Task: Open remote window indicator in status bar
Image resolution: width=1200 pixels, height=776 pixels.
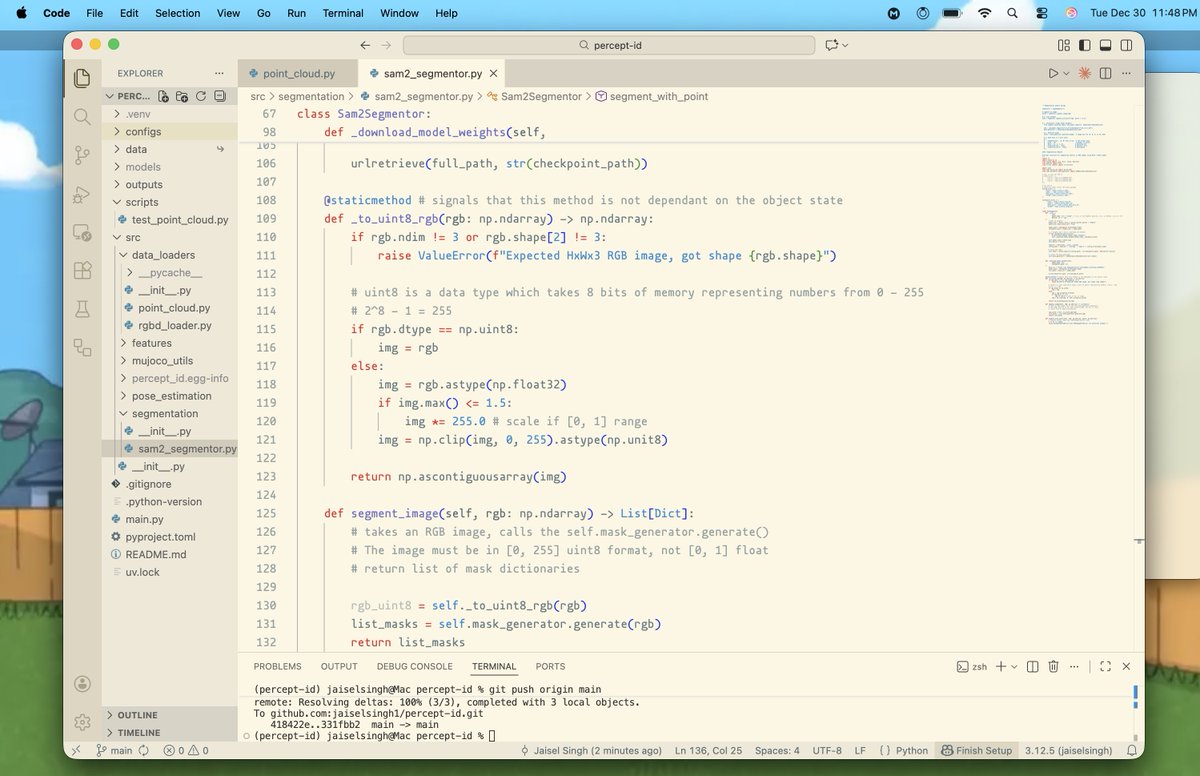Action: pyautogui.click(x=77, y=750)
